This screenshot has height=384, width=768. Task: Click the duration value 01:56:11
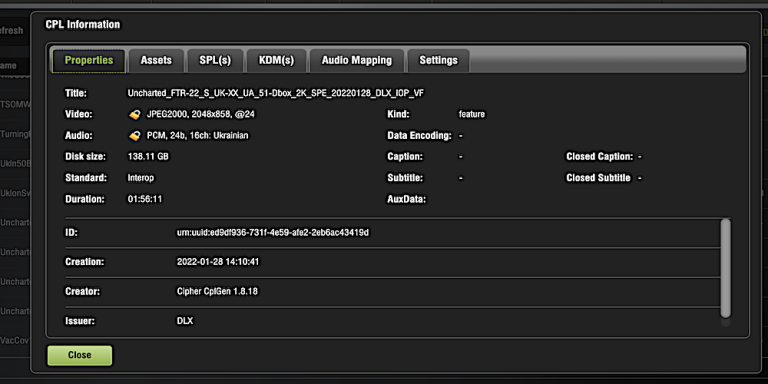point(145,199)
